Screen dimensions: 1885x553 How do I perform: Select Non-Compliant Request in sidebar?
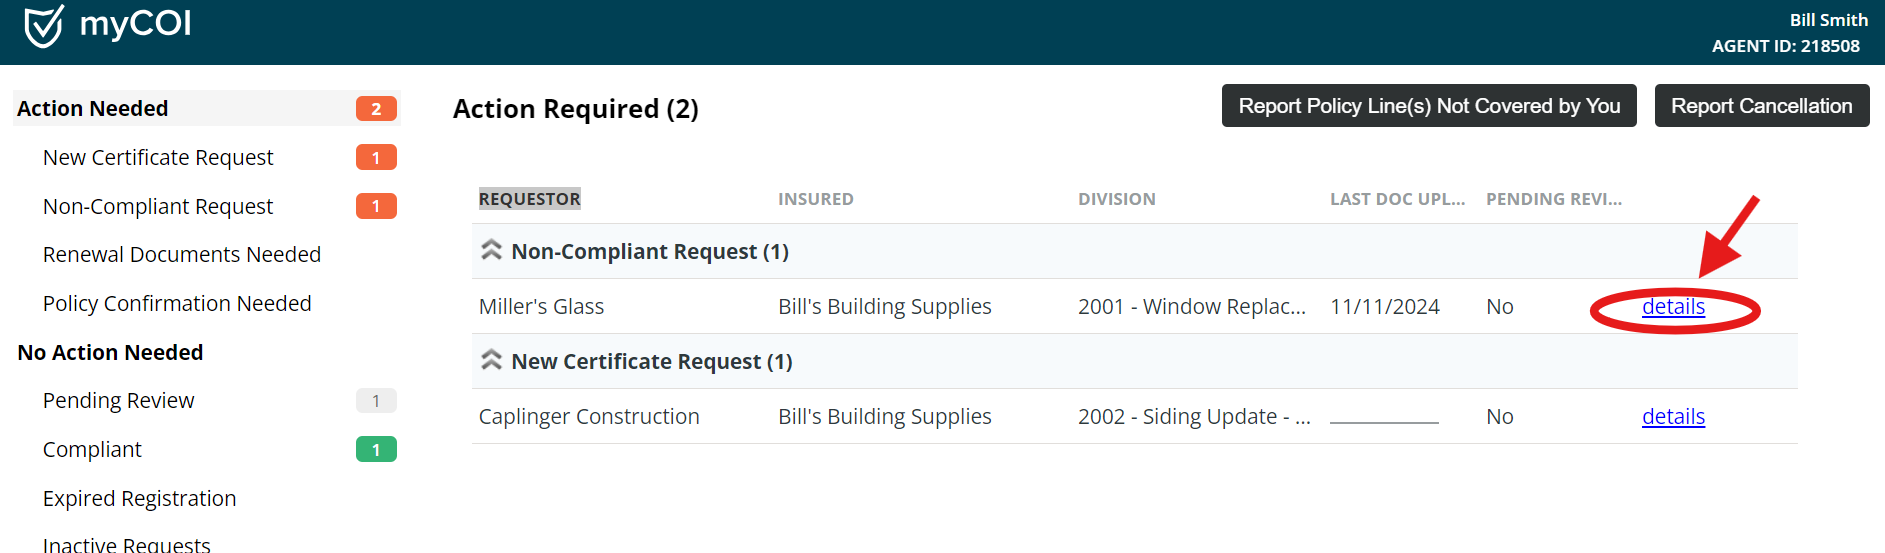158,206
